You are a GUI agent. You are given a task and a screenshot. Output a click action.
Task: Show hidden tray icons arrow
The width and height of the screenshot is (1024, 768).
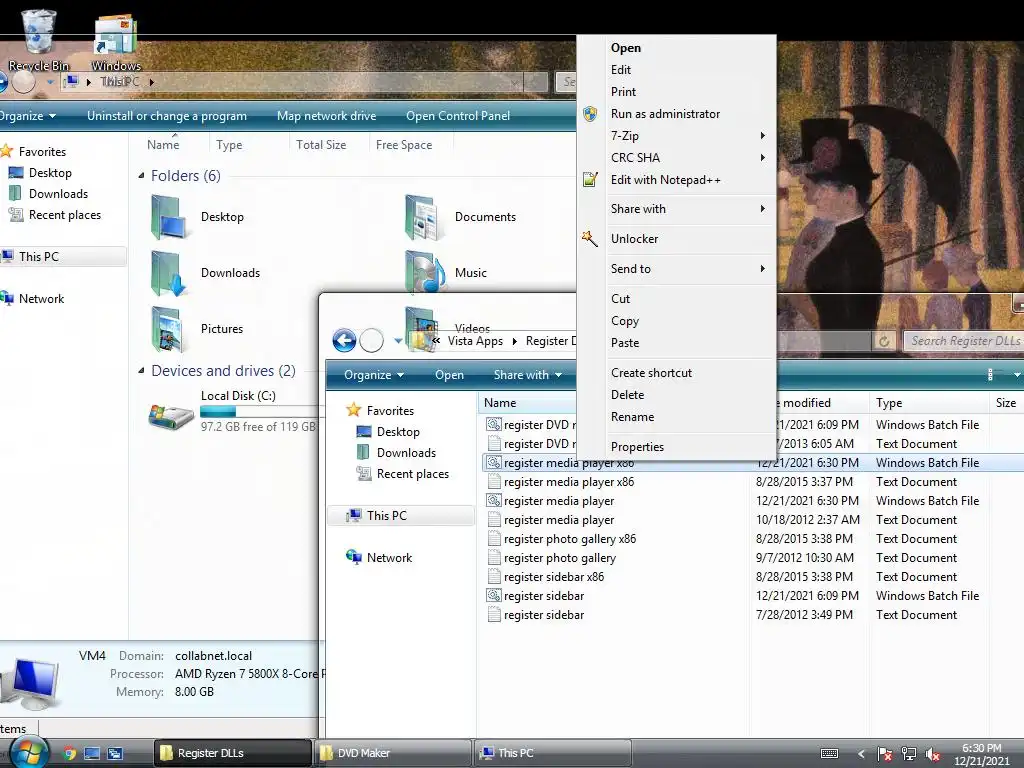[x=861, y=754]
